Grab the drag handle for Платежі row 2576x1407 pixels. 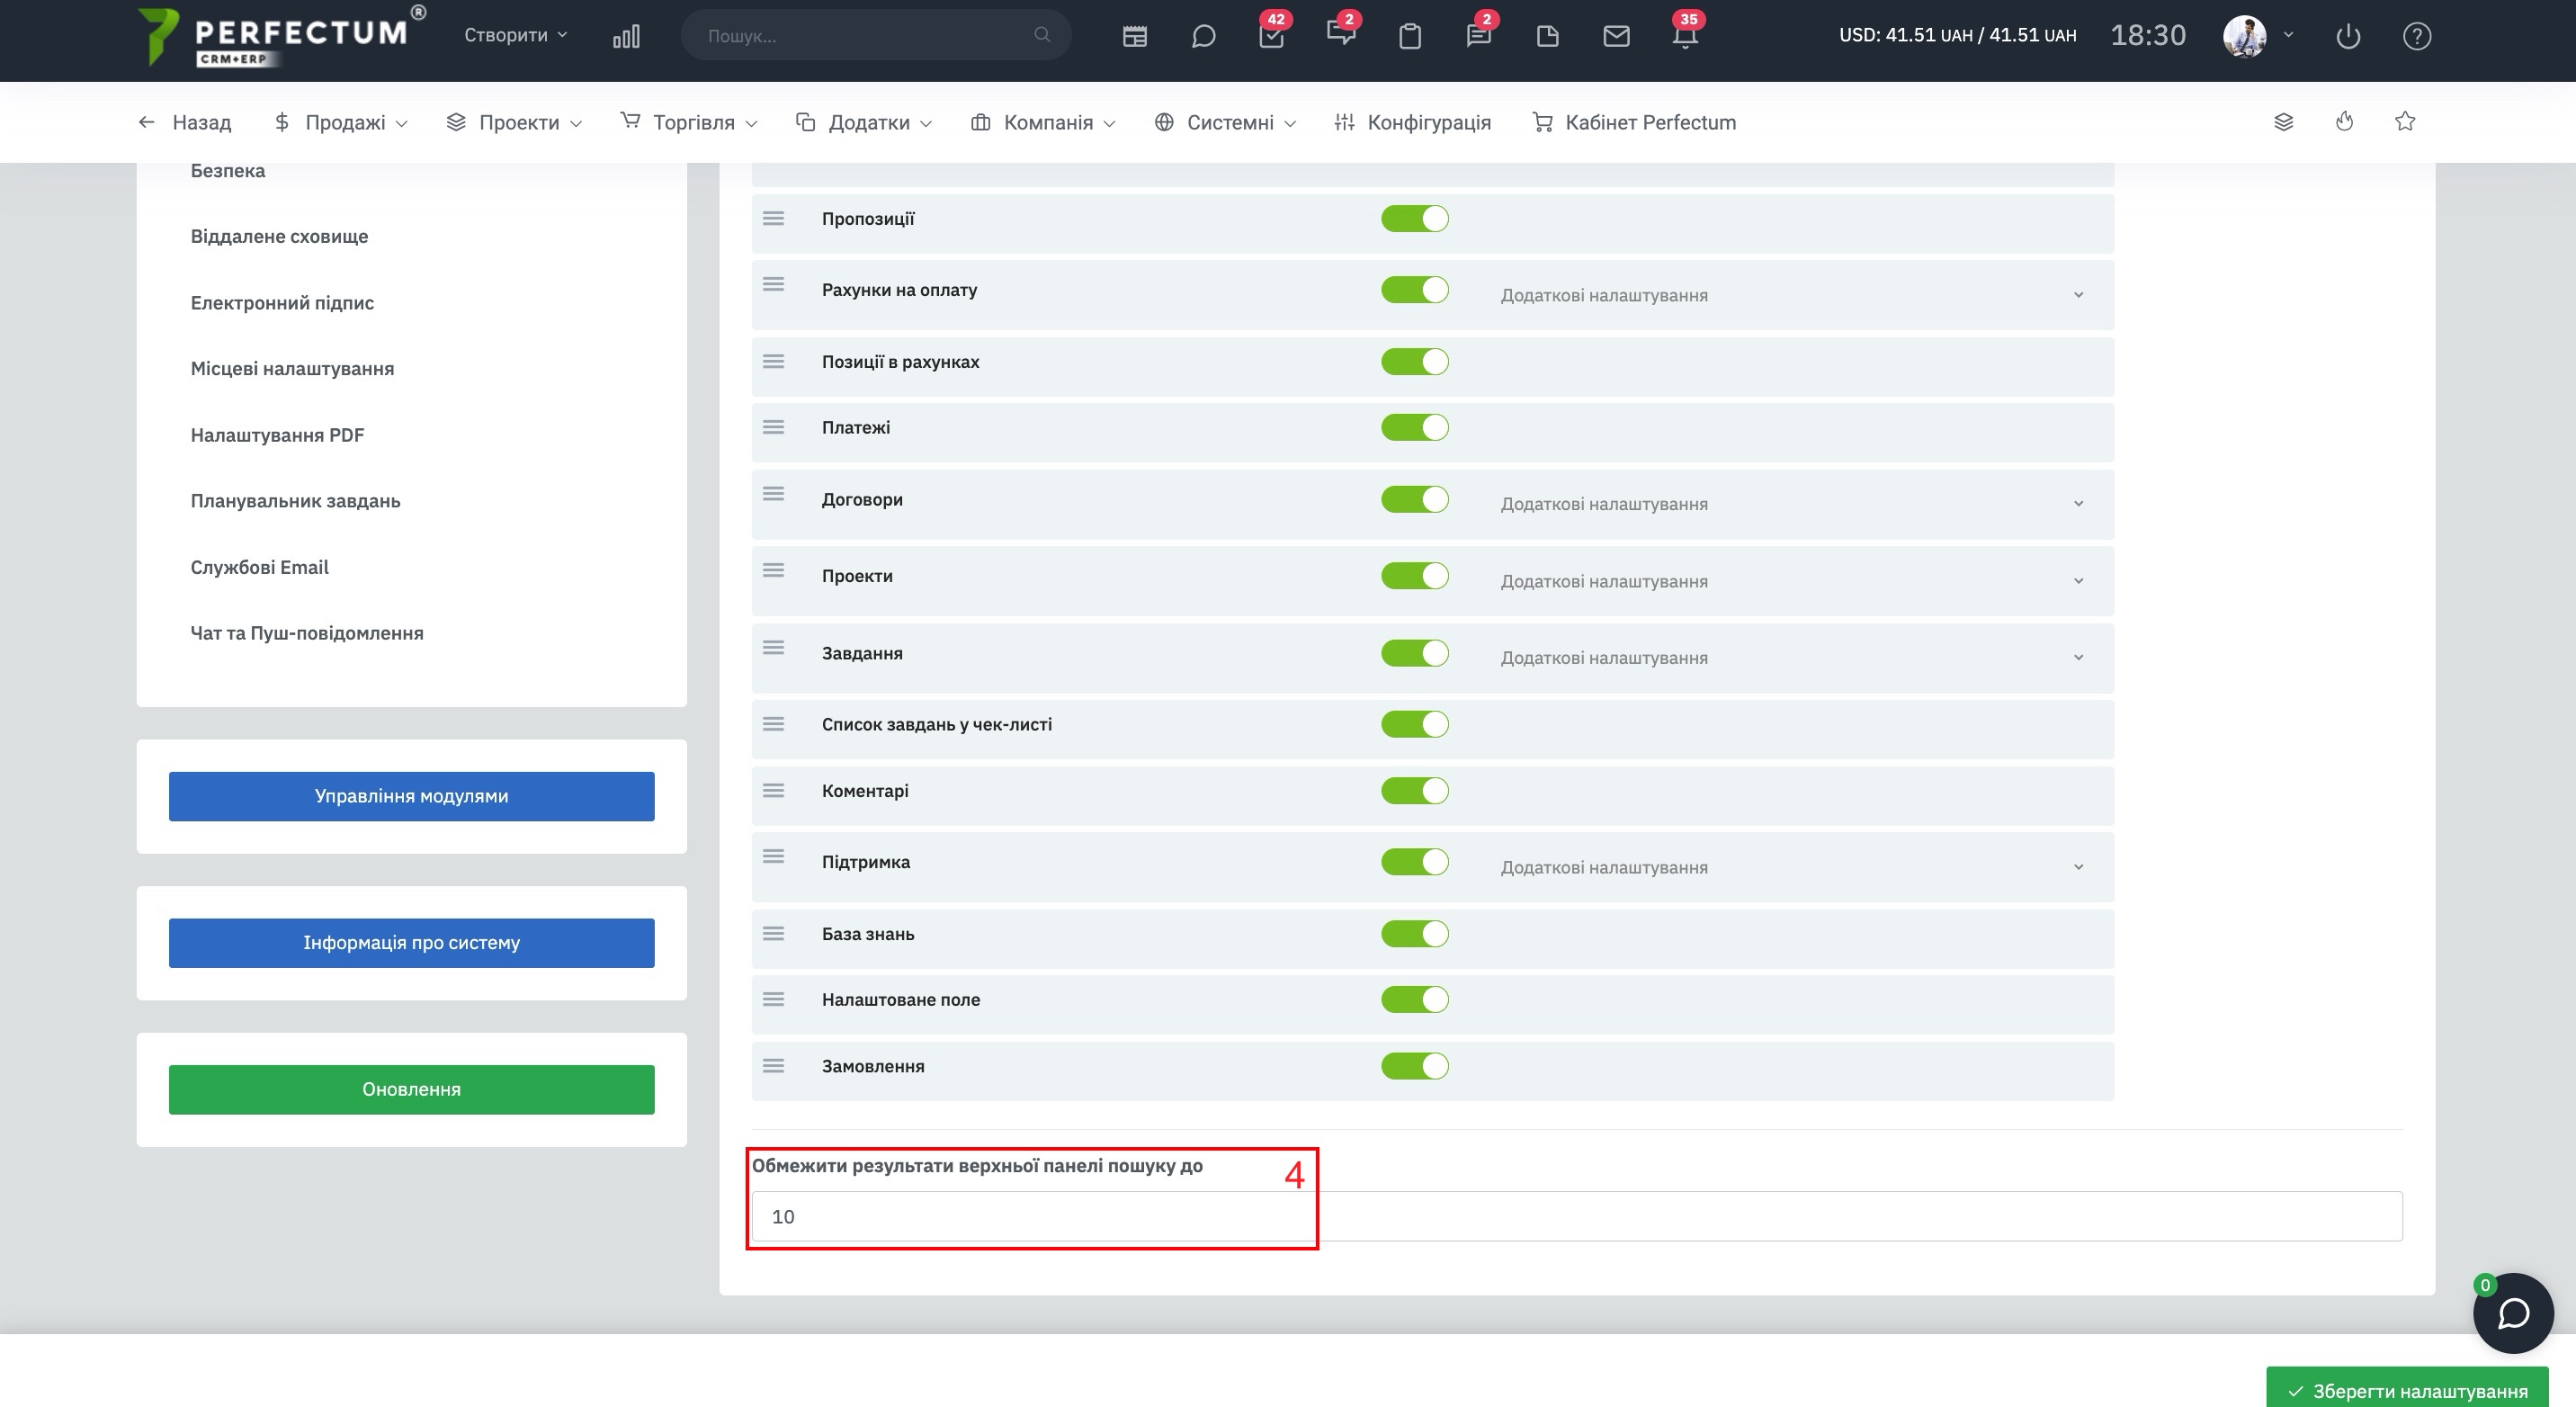[x=773, y=428]
